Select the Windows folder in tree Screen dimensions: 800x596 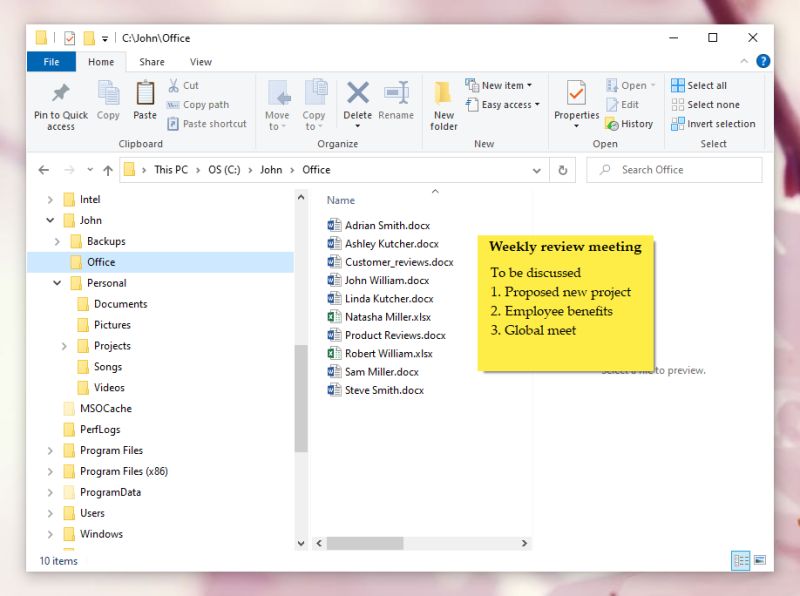tap(93, 534)
